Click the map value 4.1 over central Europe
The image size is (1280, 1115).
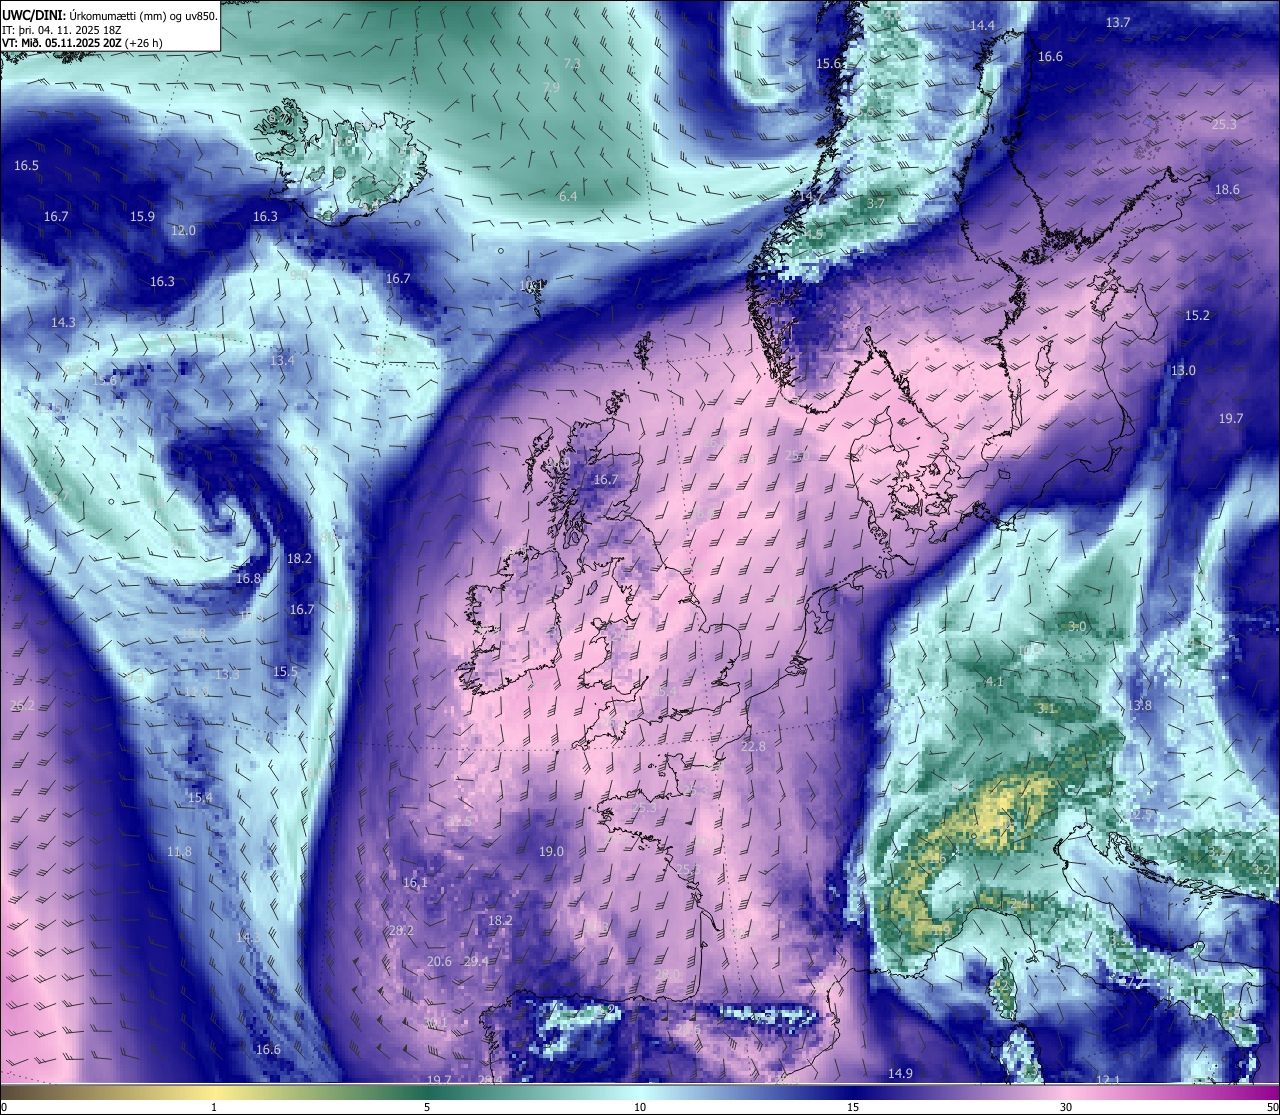(994, 681)
